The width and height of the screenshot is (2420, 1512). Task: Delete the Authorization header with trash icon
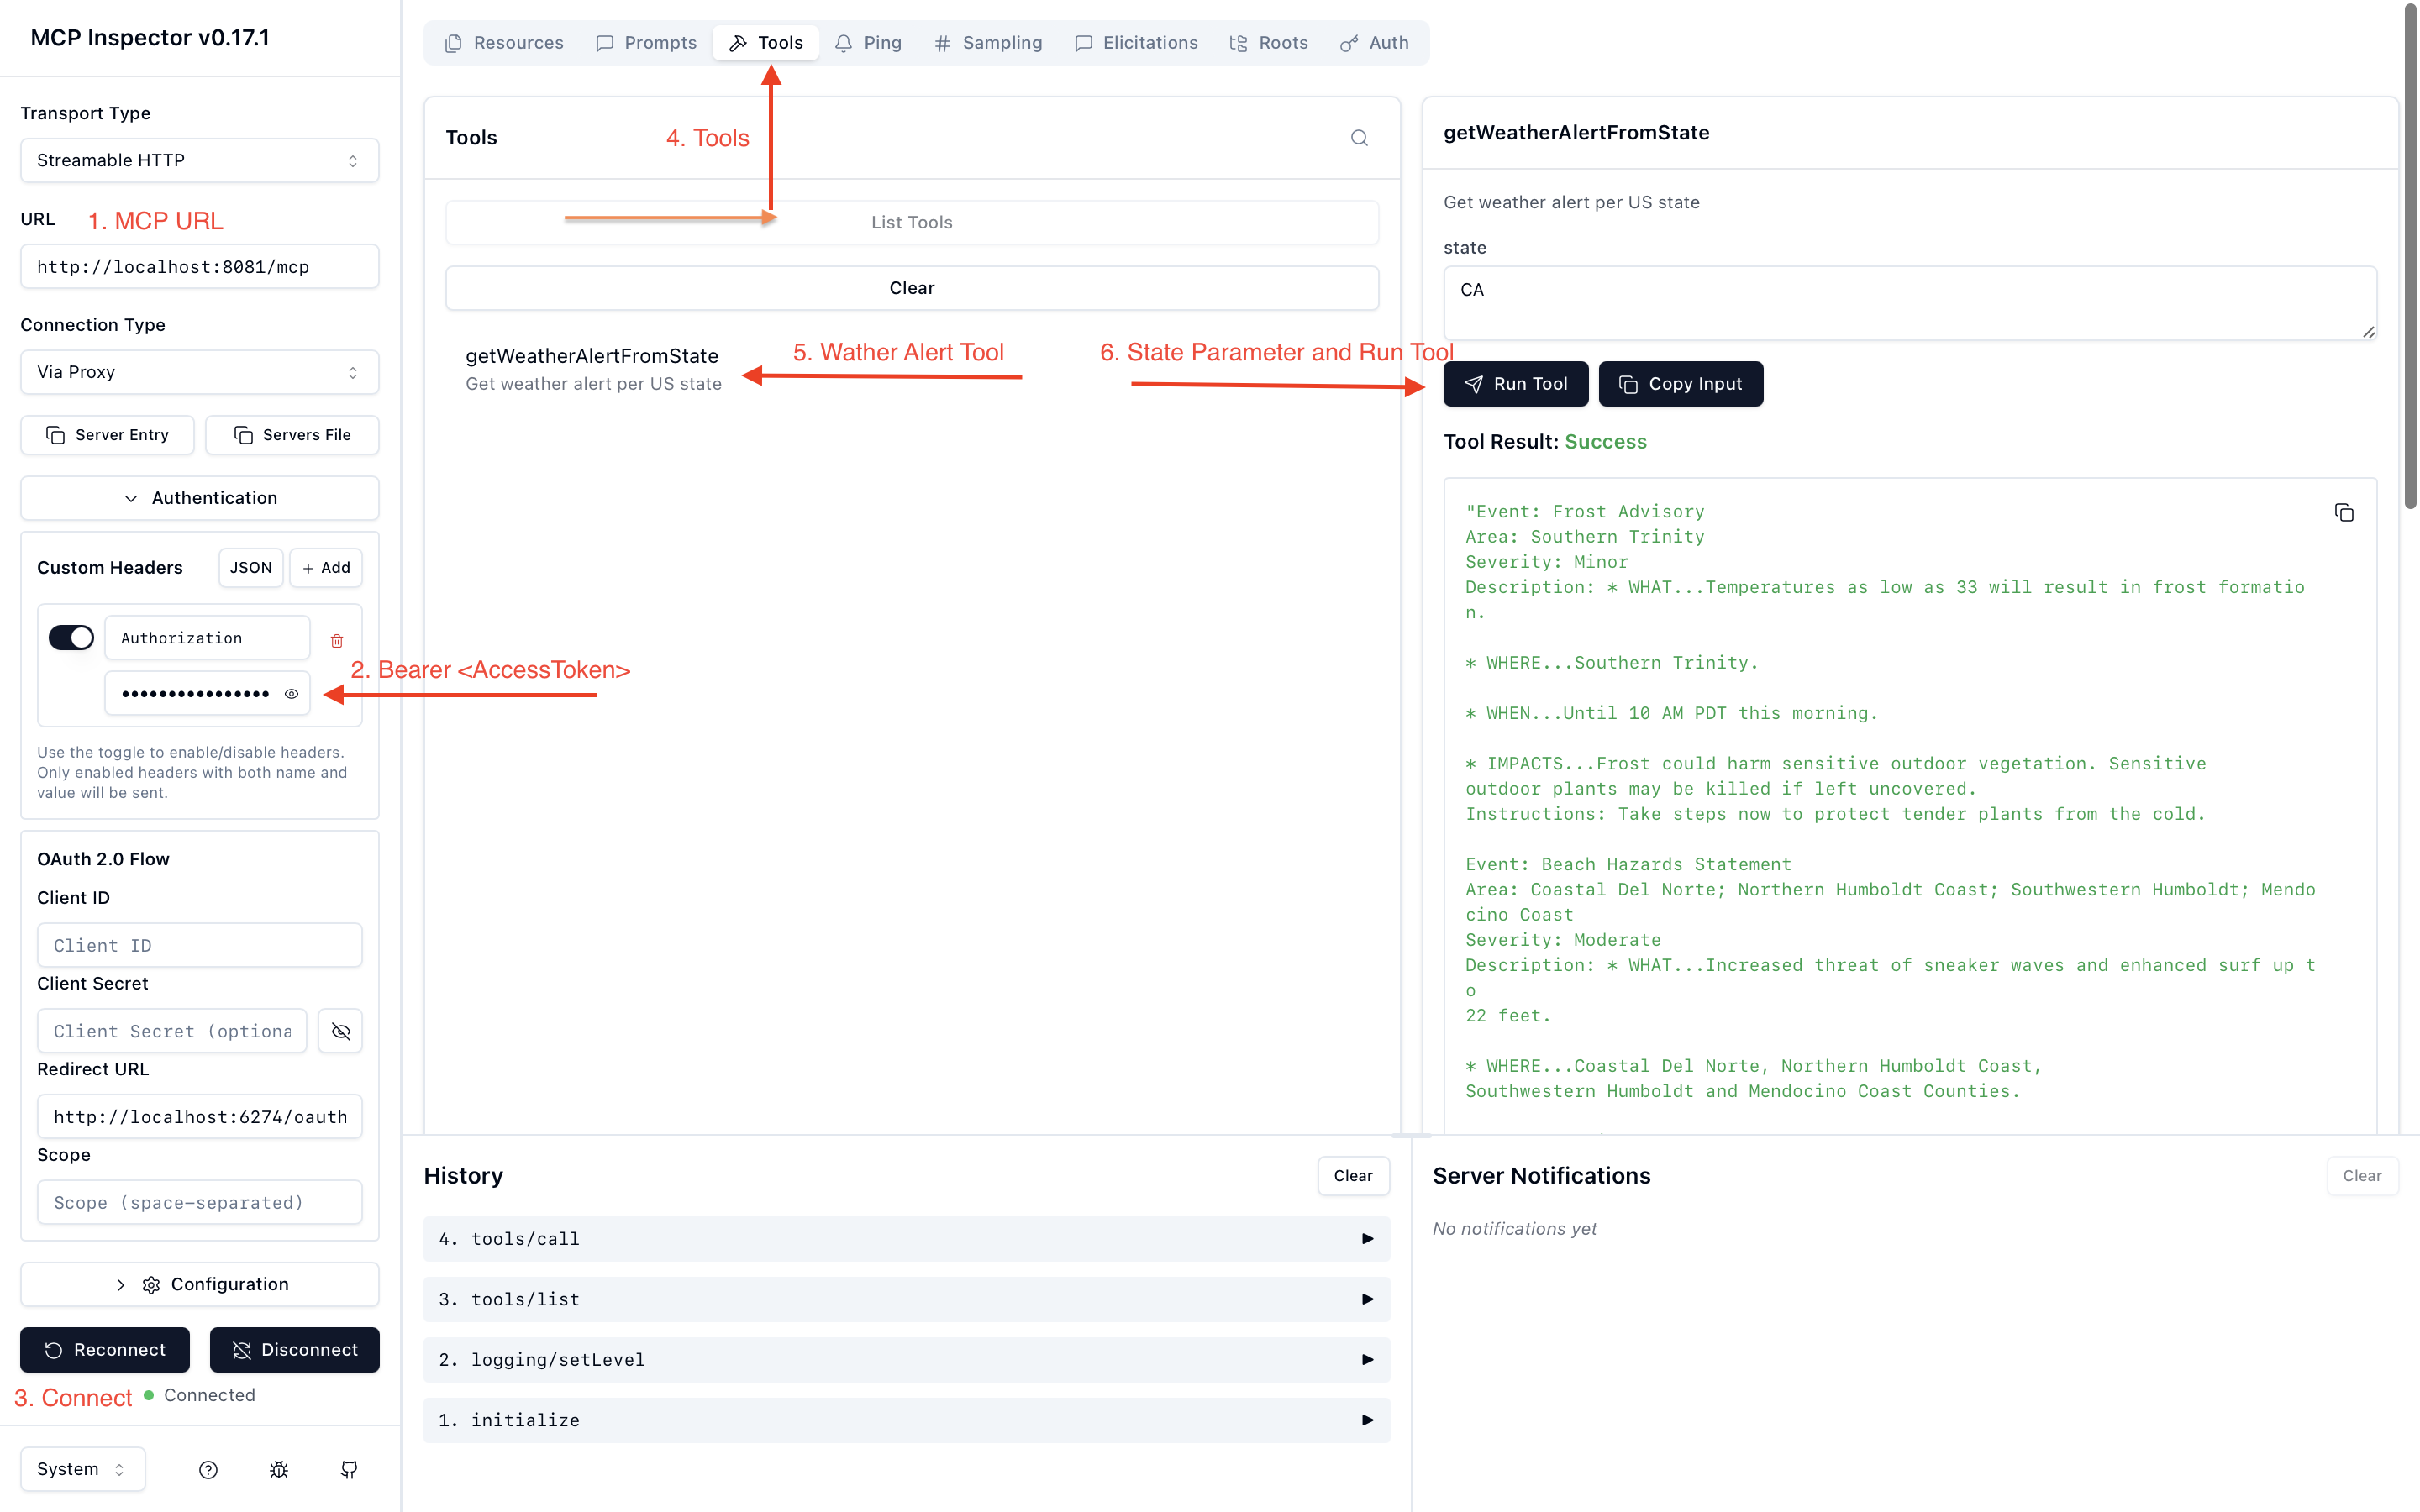336,640
